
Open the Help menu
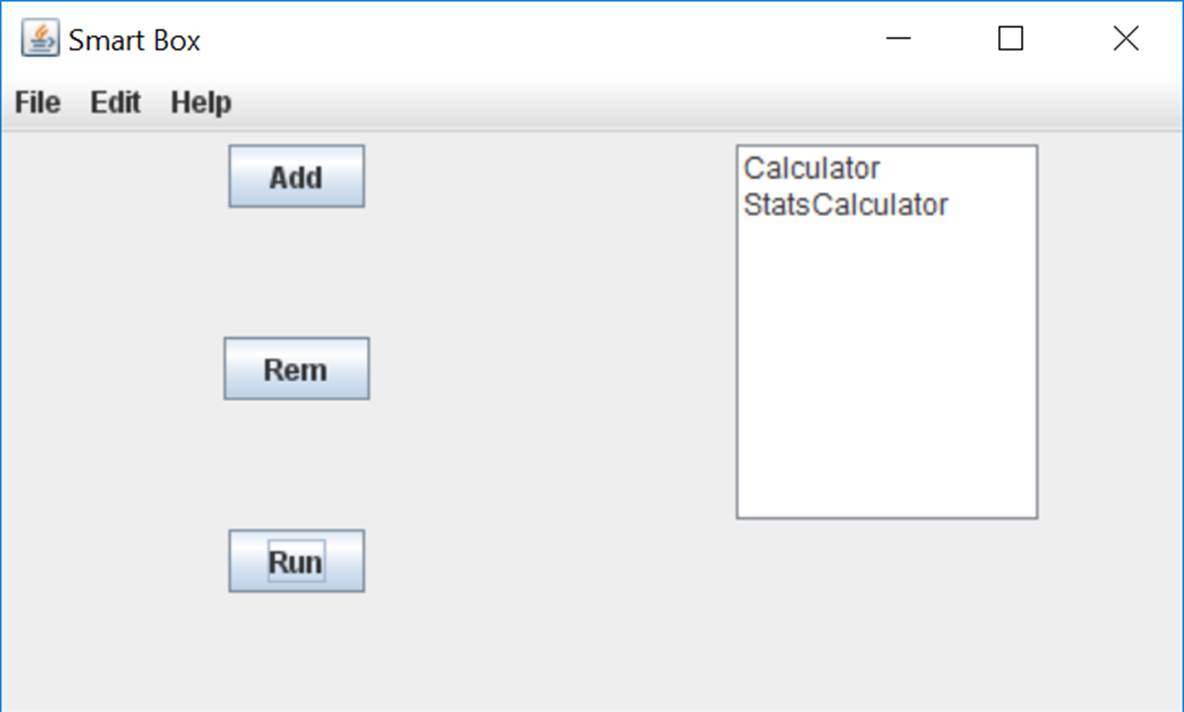coord(201,101)
